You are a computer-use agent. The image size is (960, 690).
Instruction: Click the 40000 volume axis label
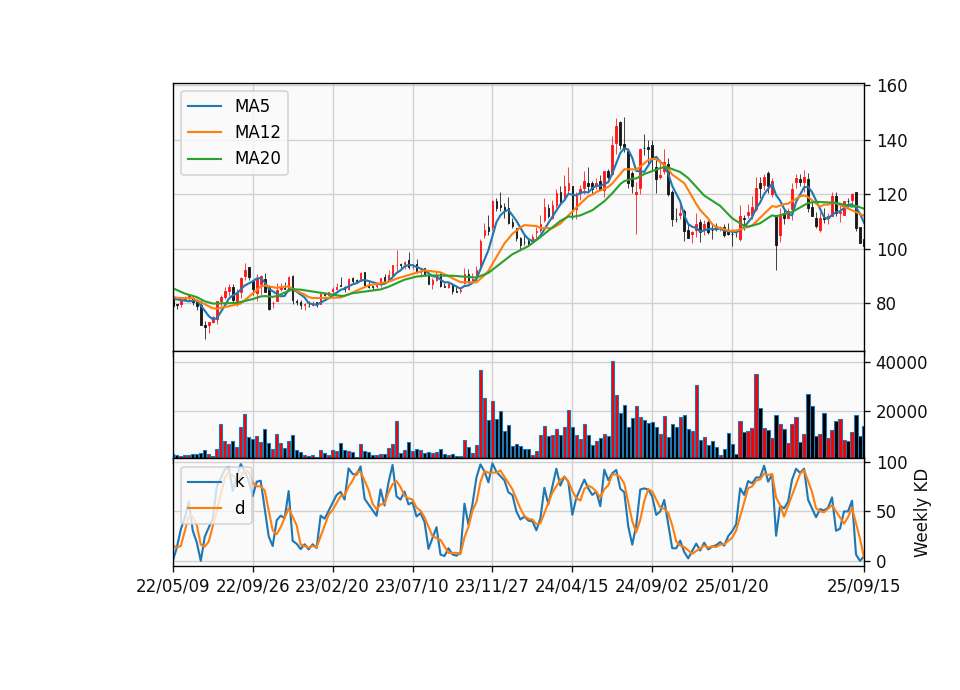pos(902,363)
